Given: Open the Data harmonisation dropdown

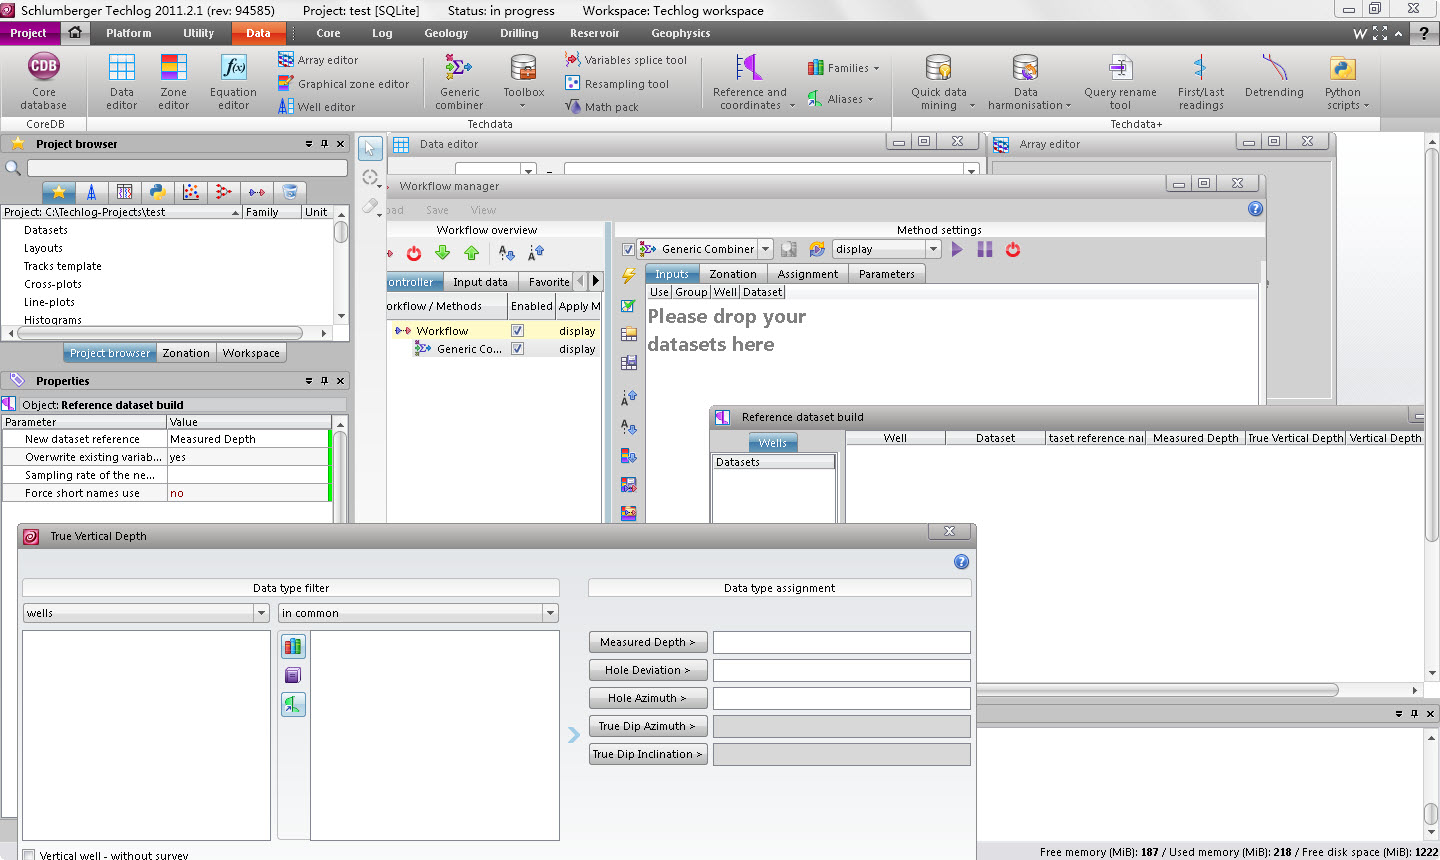Looking at the screenshot, I should coord(1068,106).
